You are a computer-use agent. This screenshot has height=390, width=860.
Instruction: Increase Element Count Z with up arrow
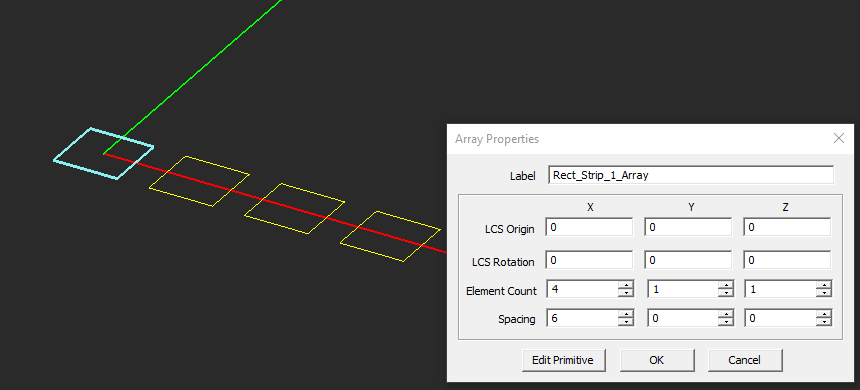[x=824, y=285]
